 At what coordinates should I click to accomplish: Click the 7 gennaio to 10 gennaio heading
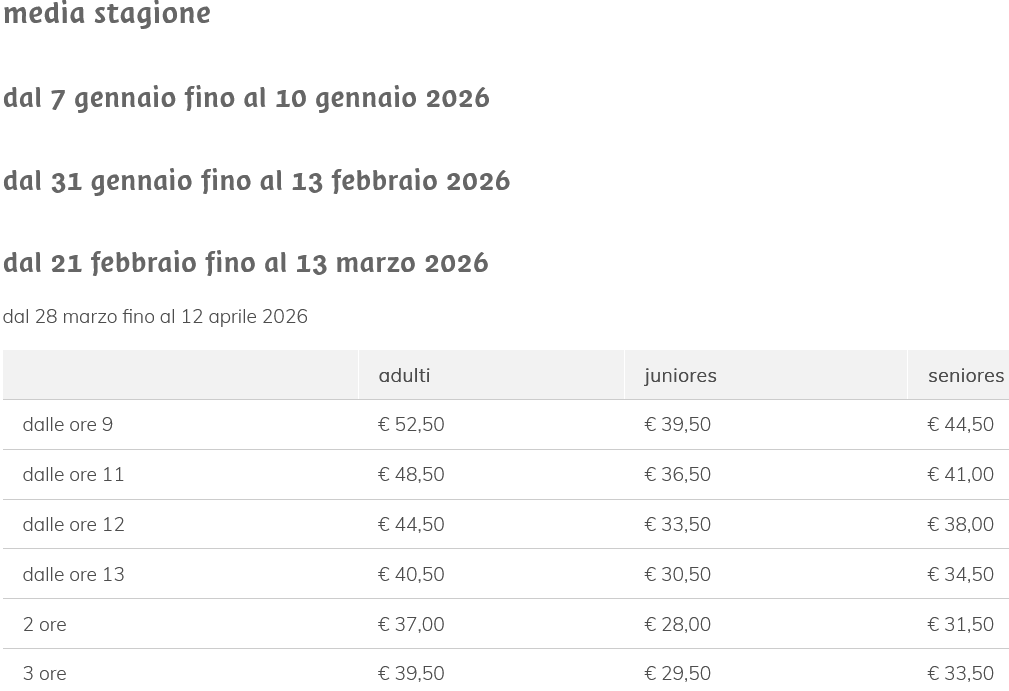tap(246, 97)
